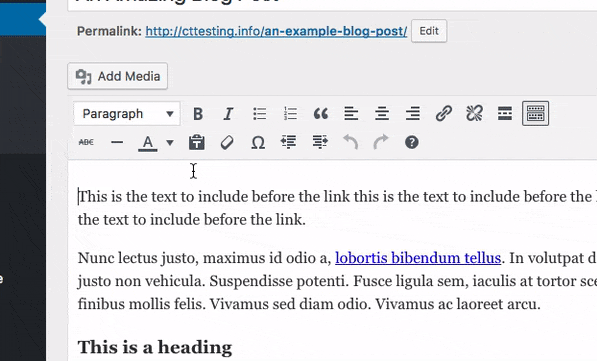This screenshot has height=361, width=597.
Task: Open special character Omega menu
Action: coord(258,143)
